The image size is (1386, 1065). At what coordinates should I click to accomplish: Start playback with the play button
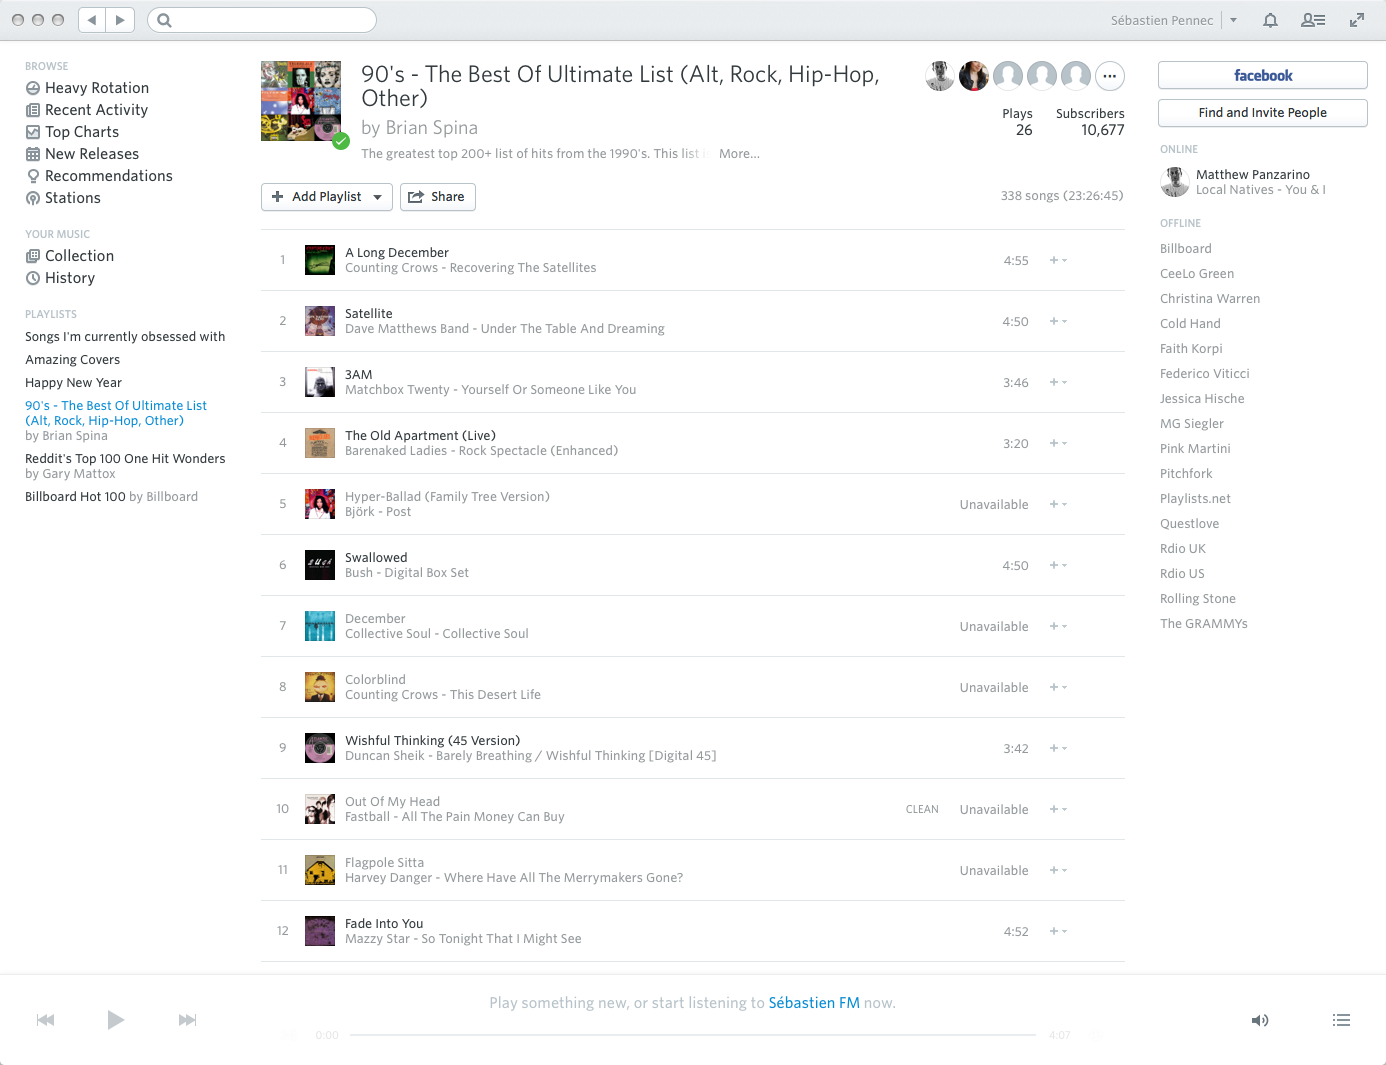pos(116,1020)
